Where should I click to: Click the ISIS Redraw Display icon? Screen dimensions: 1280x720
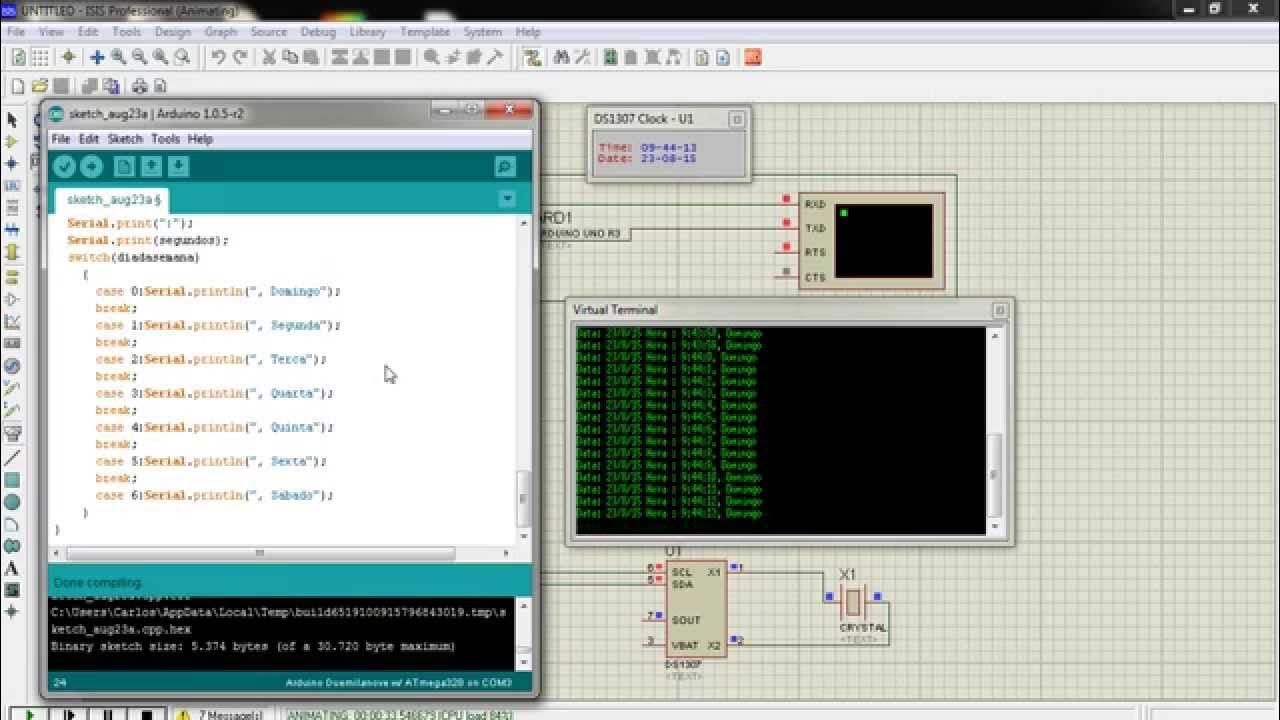[18, 58]
